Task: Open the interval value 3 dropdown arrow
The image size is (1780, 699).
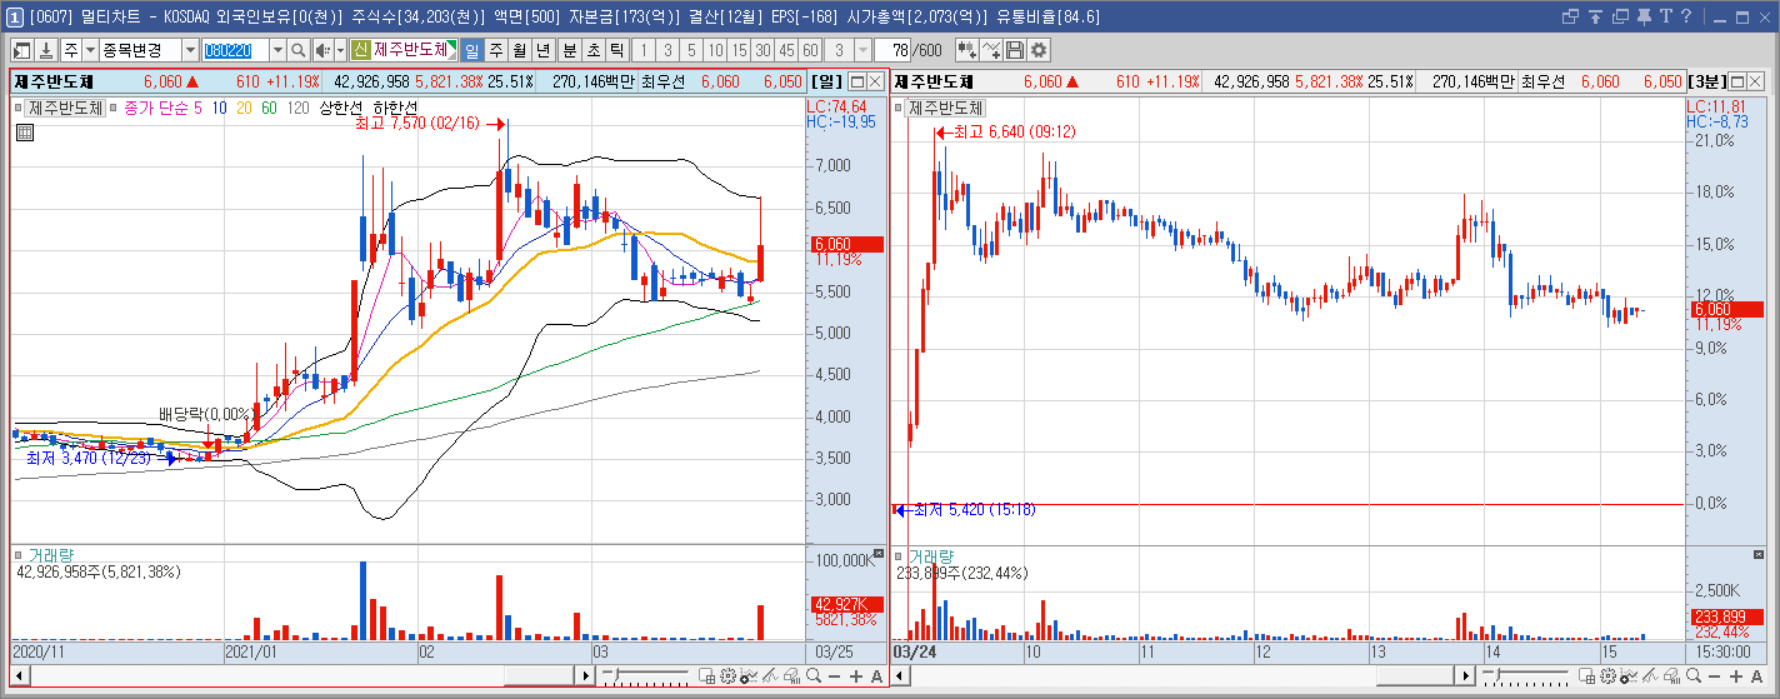Action: pos(863,50)
